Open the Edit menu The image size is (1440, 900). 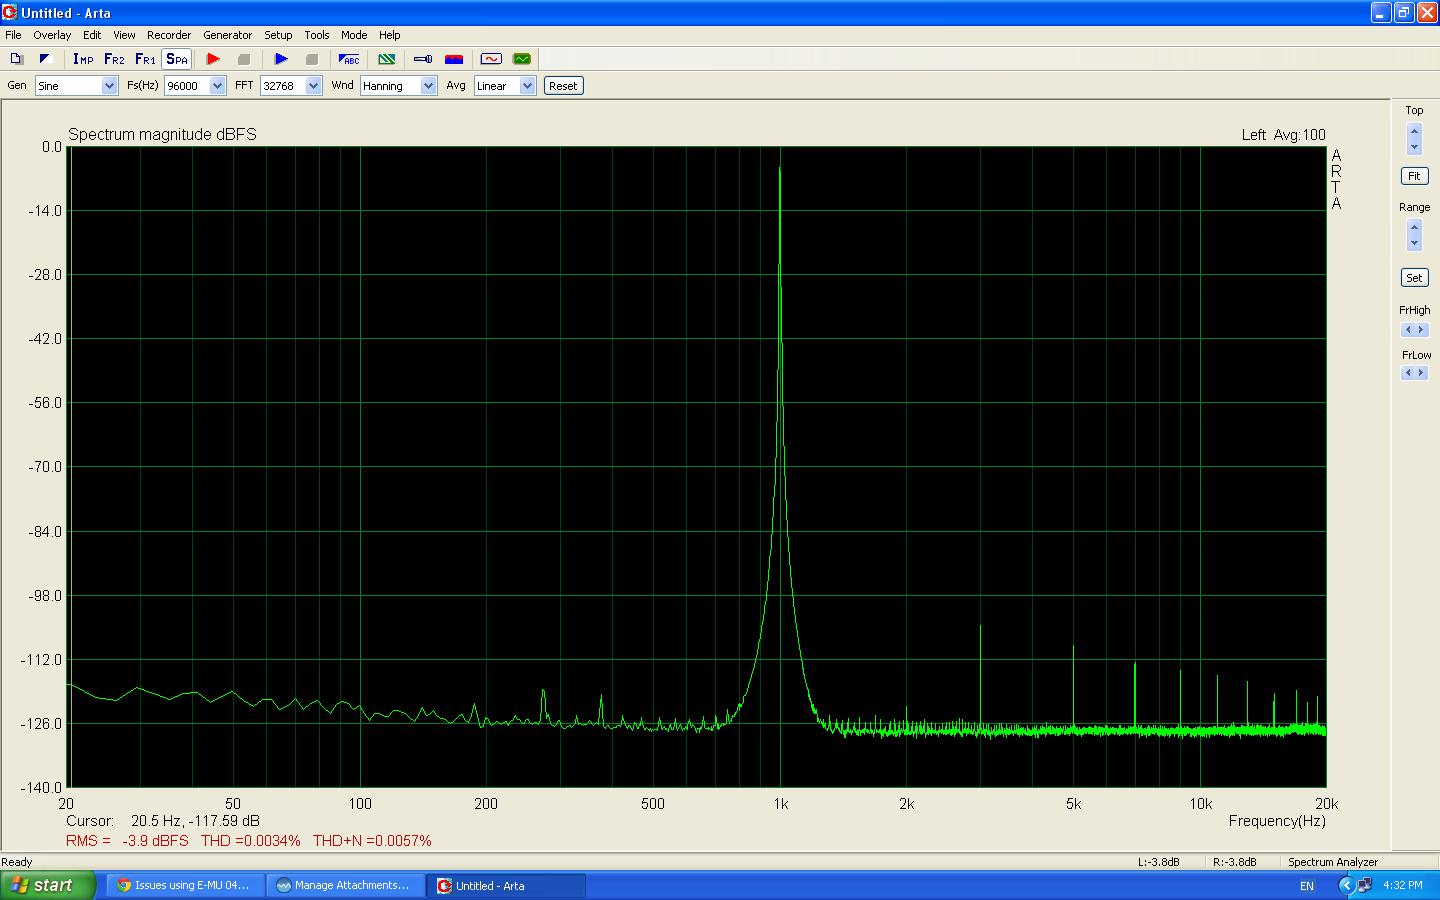(x=92, y=35)
